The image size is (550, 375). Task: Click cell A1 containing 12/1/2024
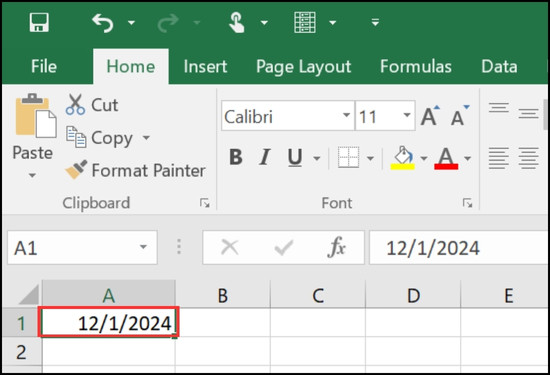(109, 322)
